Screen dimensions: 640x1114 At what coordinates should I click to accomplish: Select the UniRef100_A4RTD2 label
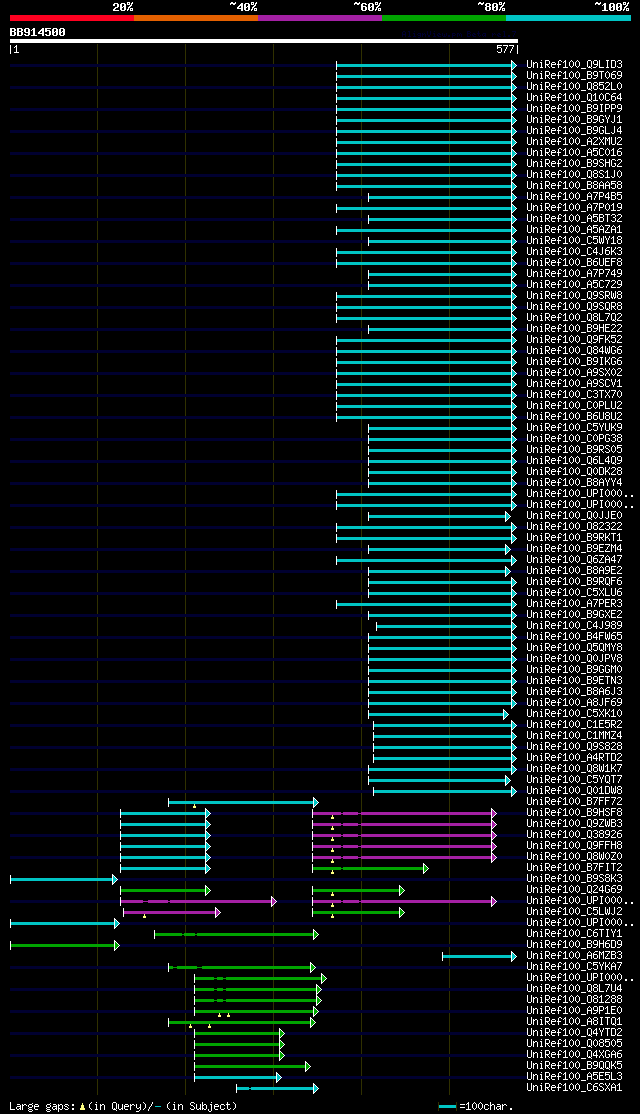click(x=575, y=758)
